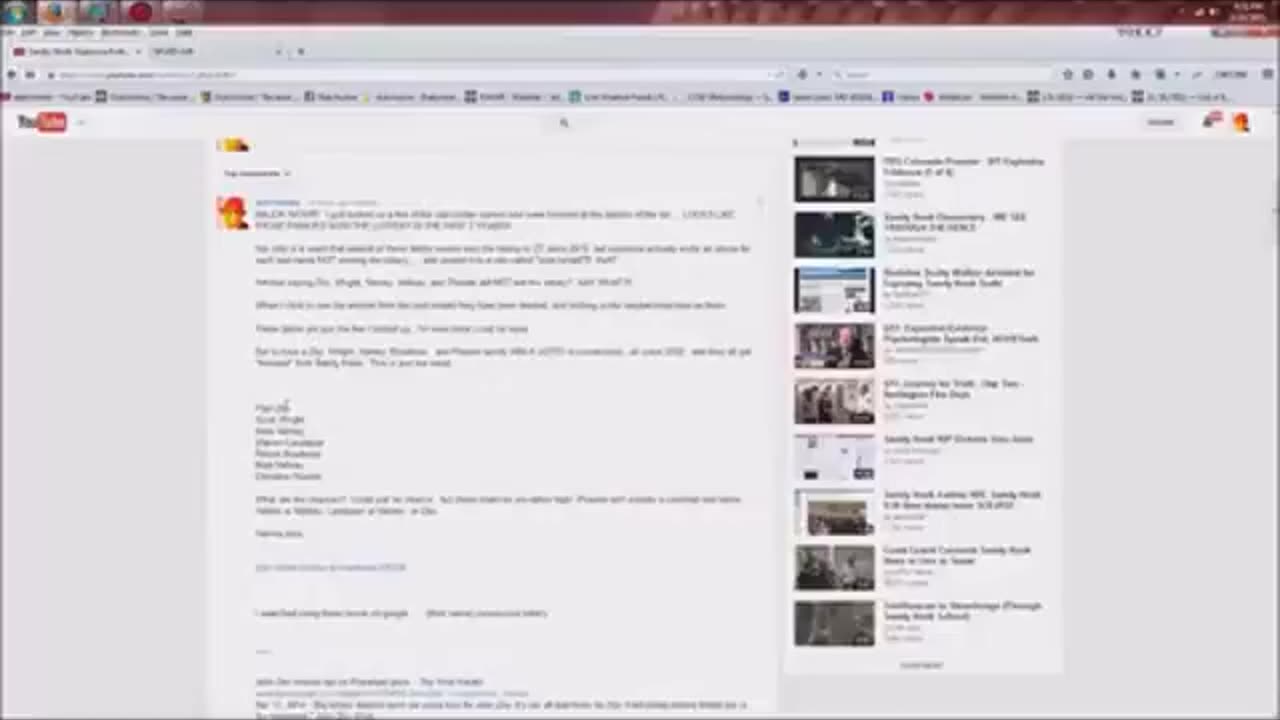Click the Firefox icon in Windows taskbar
1280x720 pixels.
pos(57,12)
